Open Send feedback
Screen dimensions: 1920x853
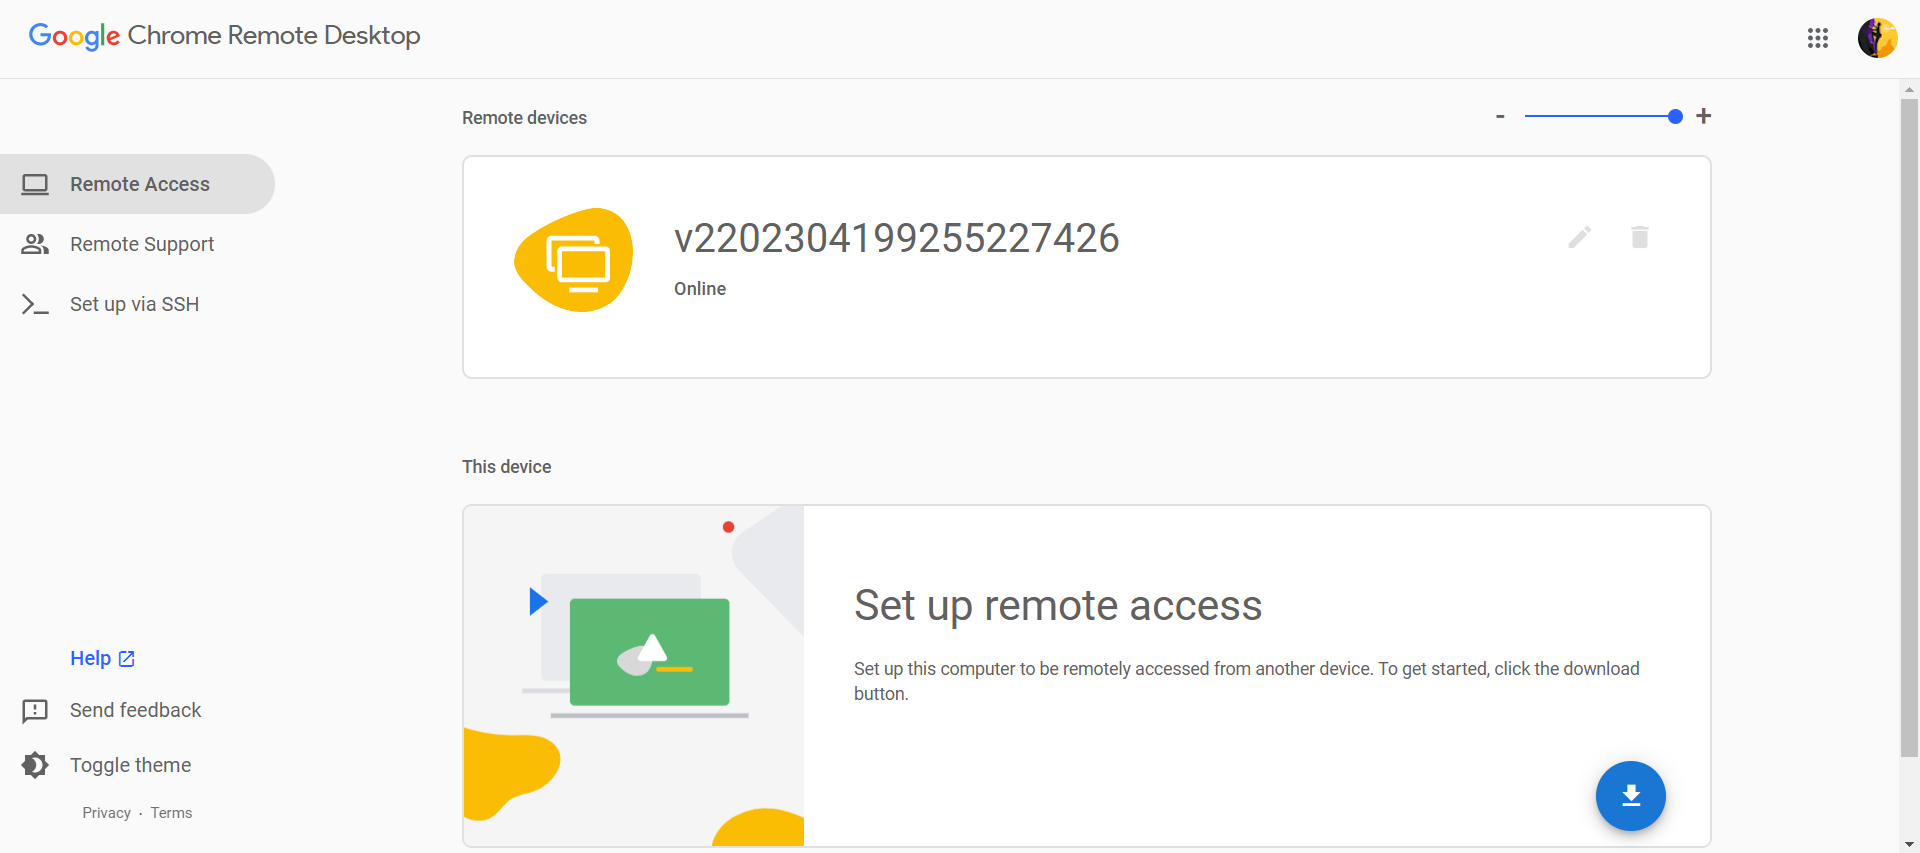(135, 710)
